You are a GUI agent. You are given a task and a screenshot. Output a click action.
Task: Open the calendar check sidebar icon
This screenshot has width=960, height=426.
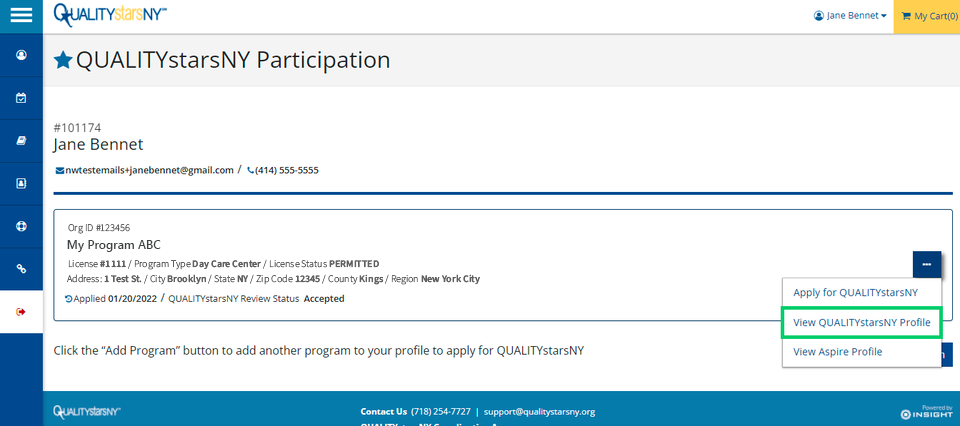click(x=21, y=98)
